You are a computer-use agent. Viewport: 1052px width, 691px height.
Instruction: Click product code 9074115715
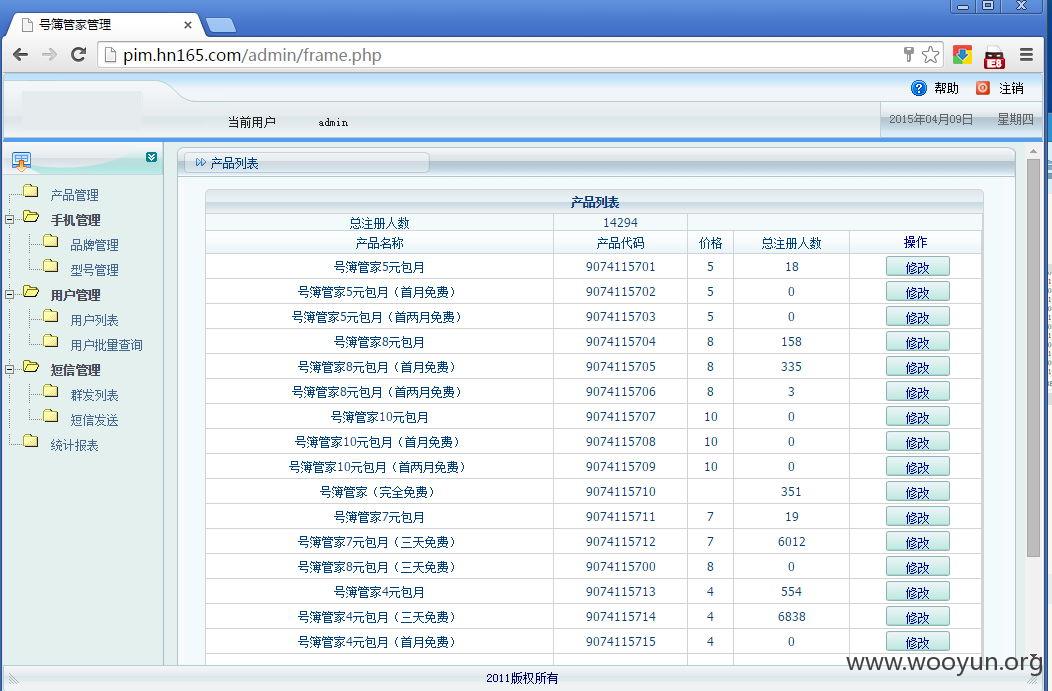click(621, 642)
